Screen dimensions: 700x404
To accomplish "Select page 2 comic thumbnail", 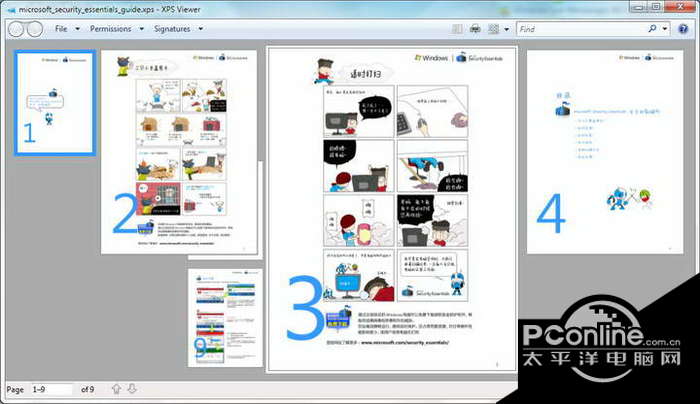I will pos(179,152).
